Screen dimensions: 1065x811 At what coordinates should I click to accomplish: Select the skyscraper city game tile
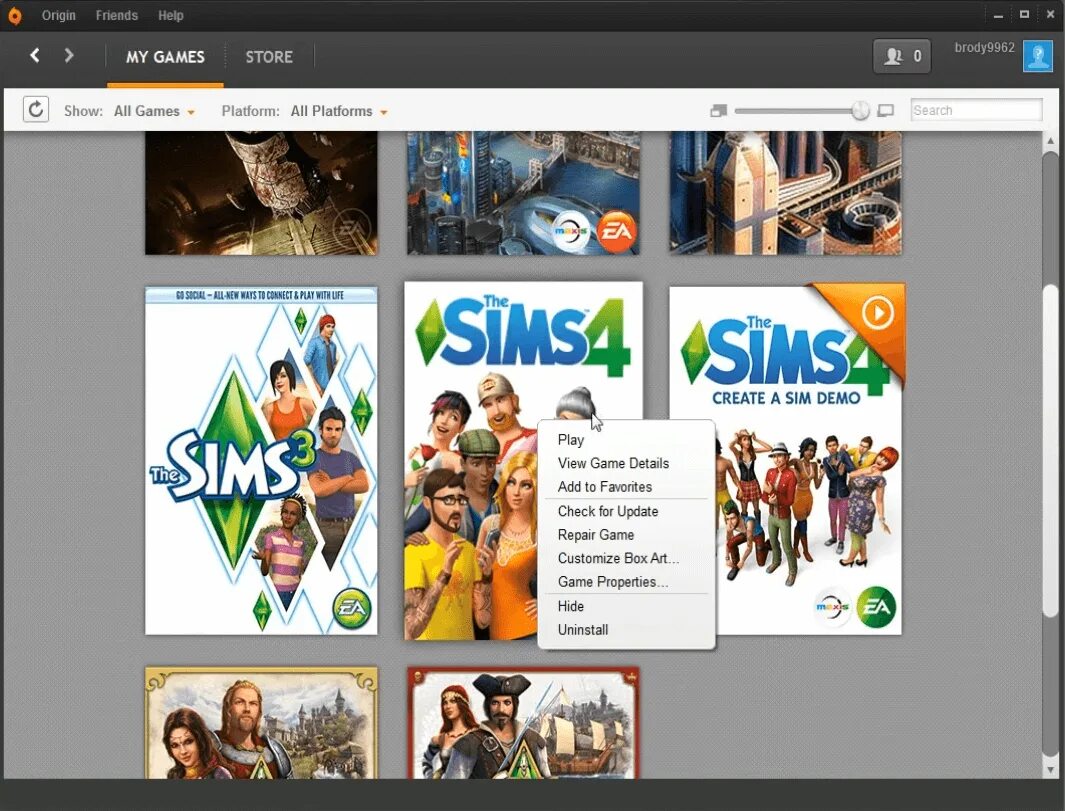tap(785, 194)
